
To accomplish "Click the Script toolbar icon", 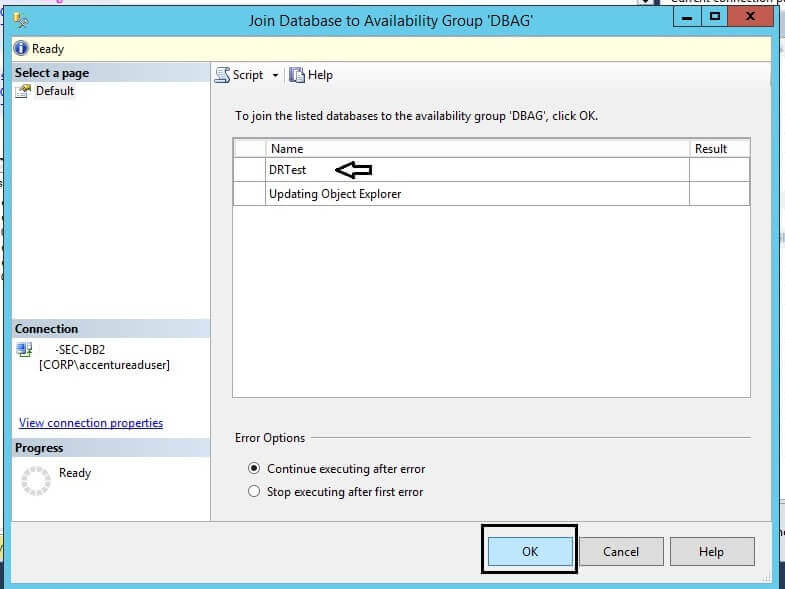I will coord(223,75).
